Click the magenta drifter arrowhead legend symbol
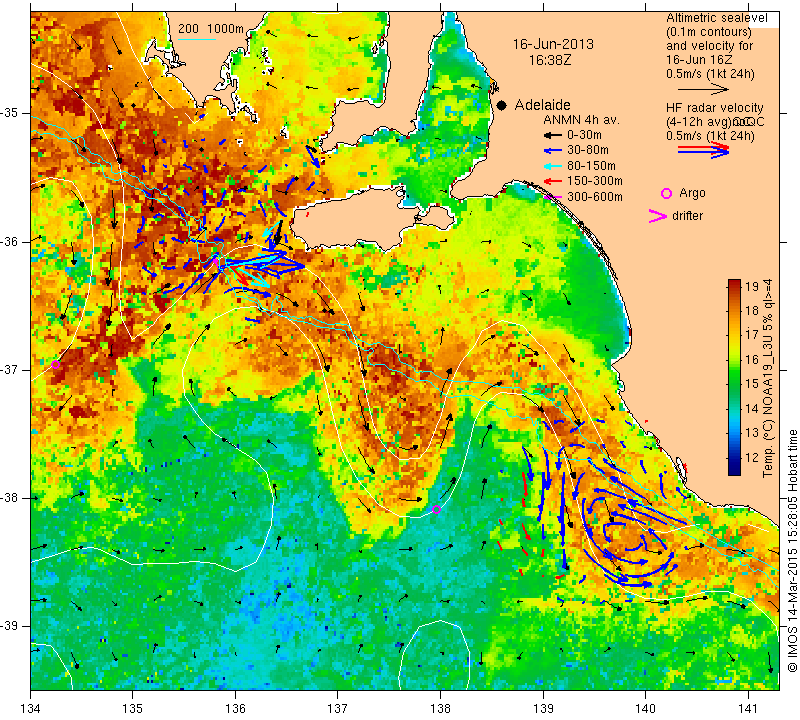This screenshot has width=800, height=720. click(x=658, y=216)
